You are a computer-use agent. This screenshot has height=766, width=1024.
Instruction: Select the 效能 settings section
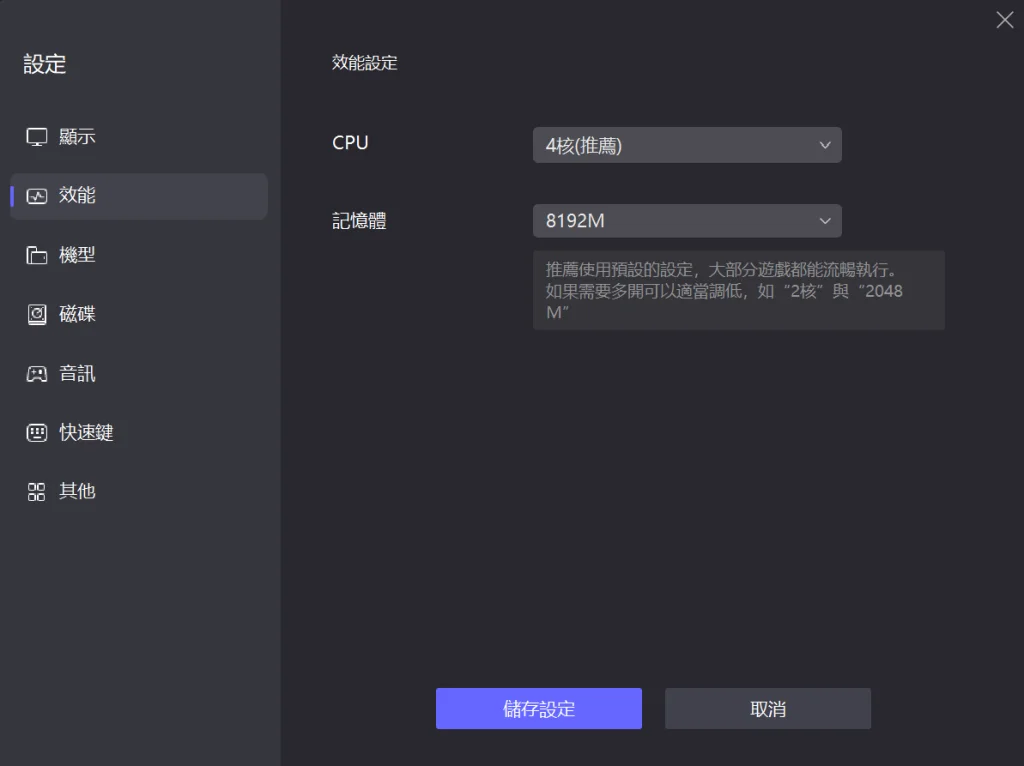tap(139, 196)
